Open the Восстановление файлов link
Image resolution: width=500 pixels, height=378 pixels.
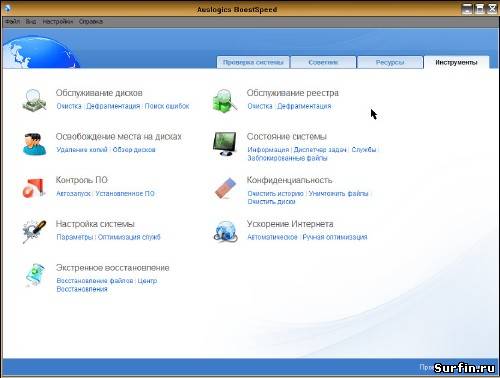pyautogui.click(x=95, y=281)
